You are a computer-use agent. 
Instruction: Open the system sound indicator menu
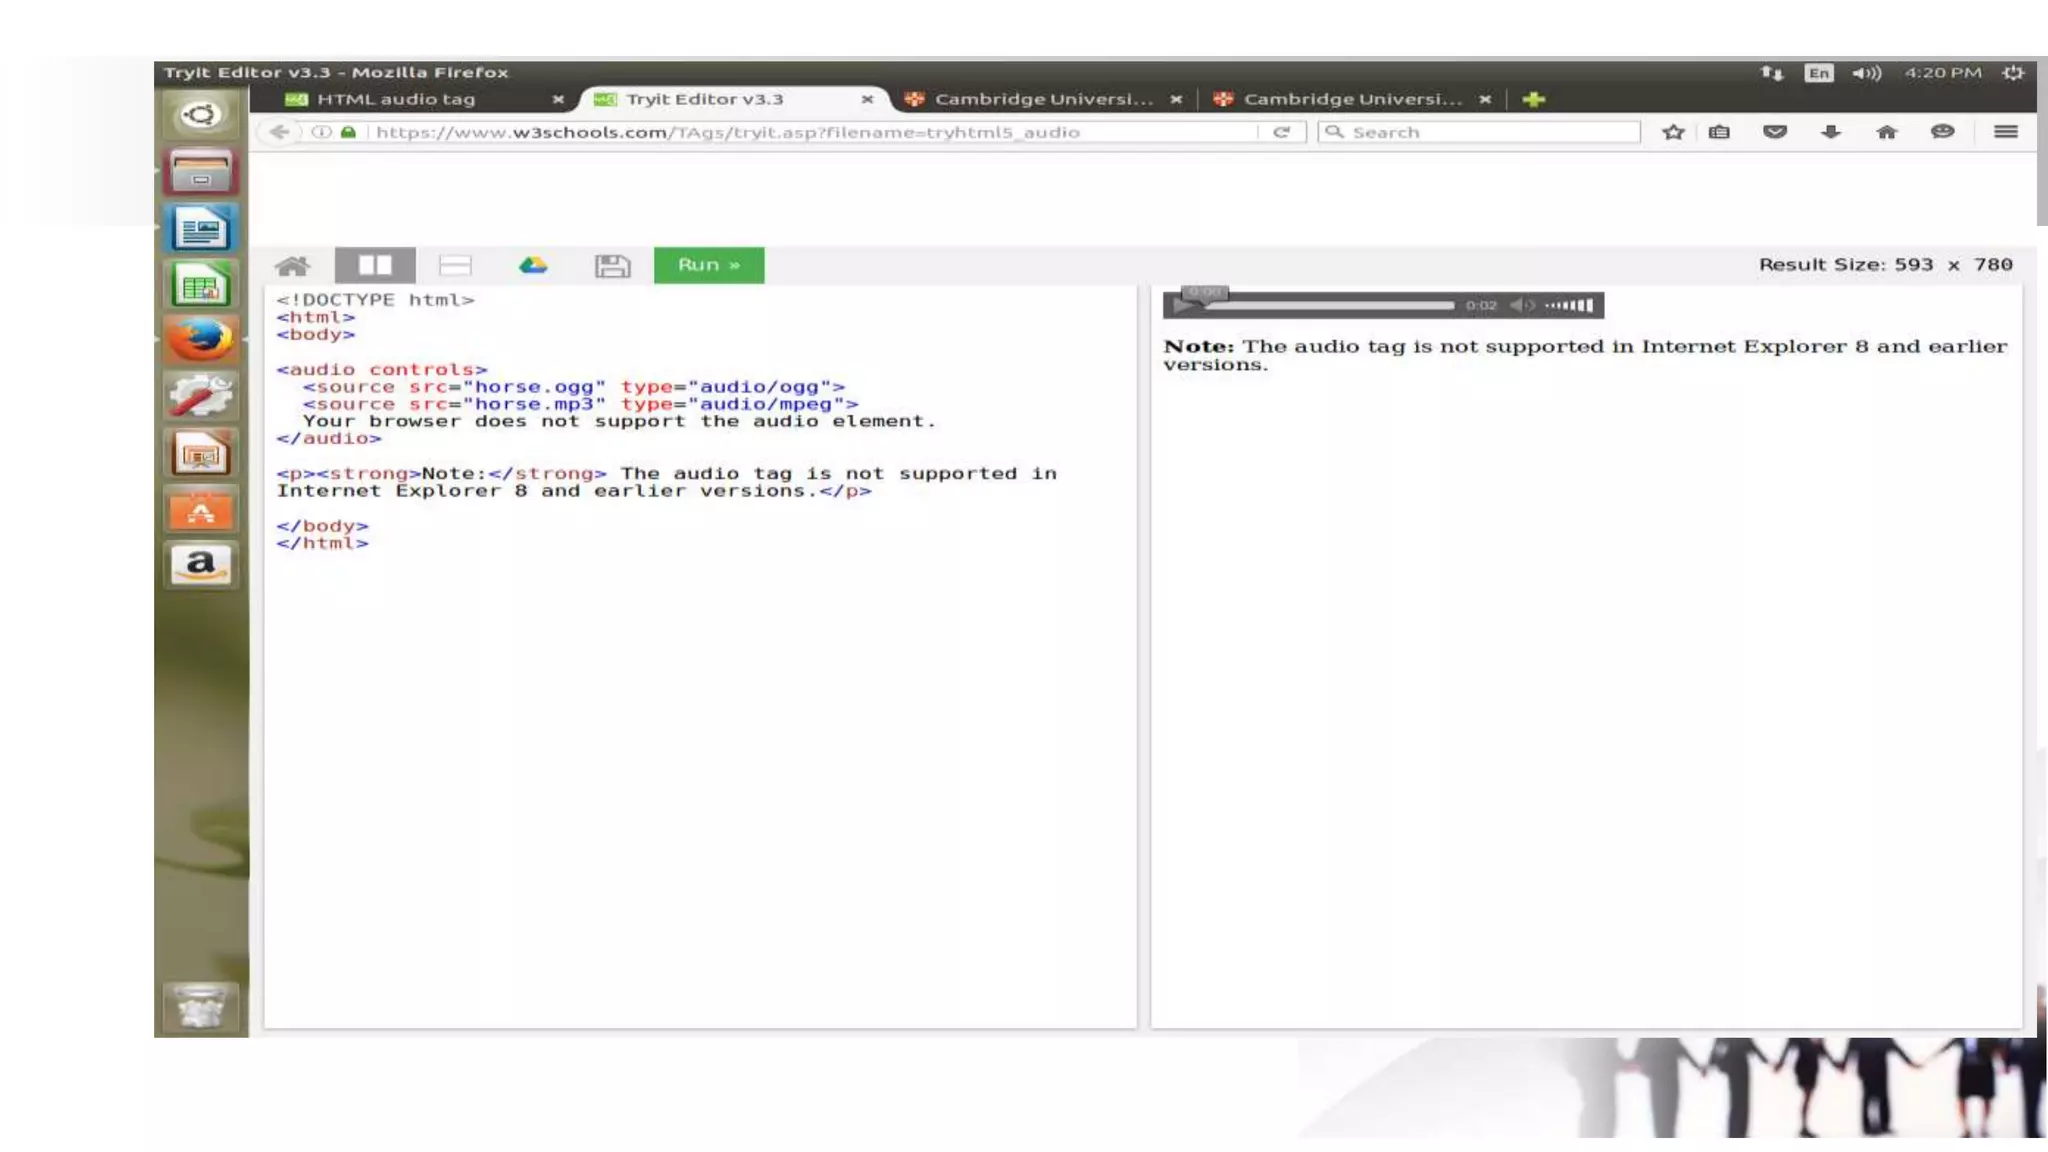(1865, 73)
